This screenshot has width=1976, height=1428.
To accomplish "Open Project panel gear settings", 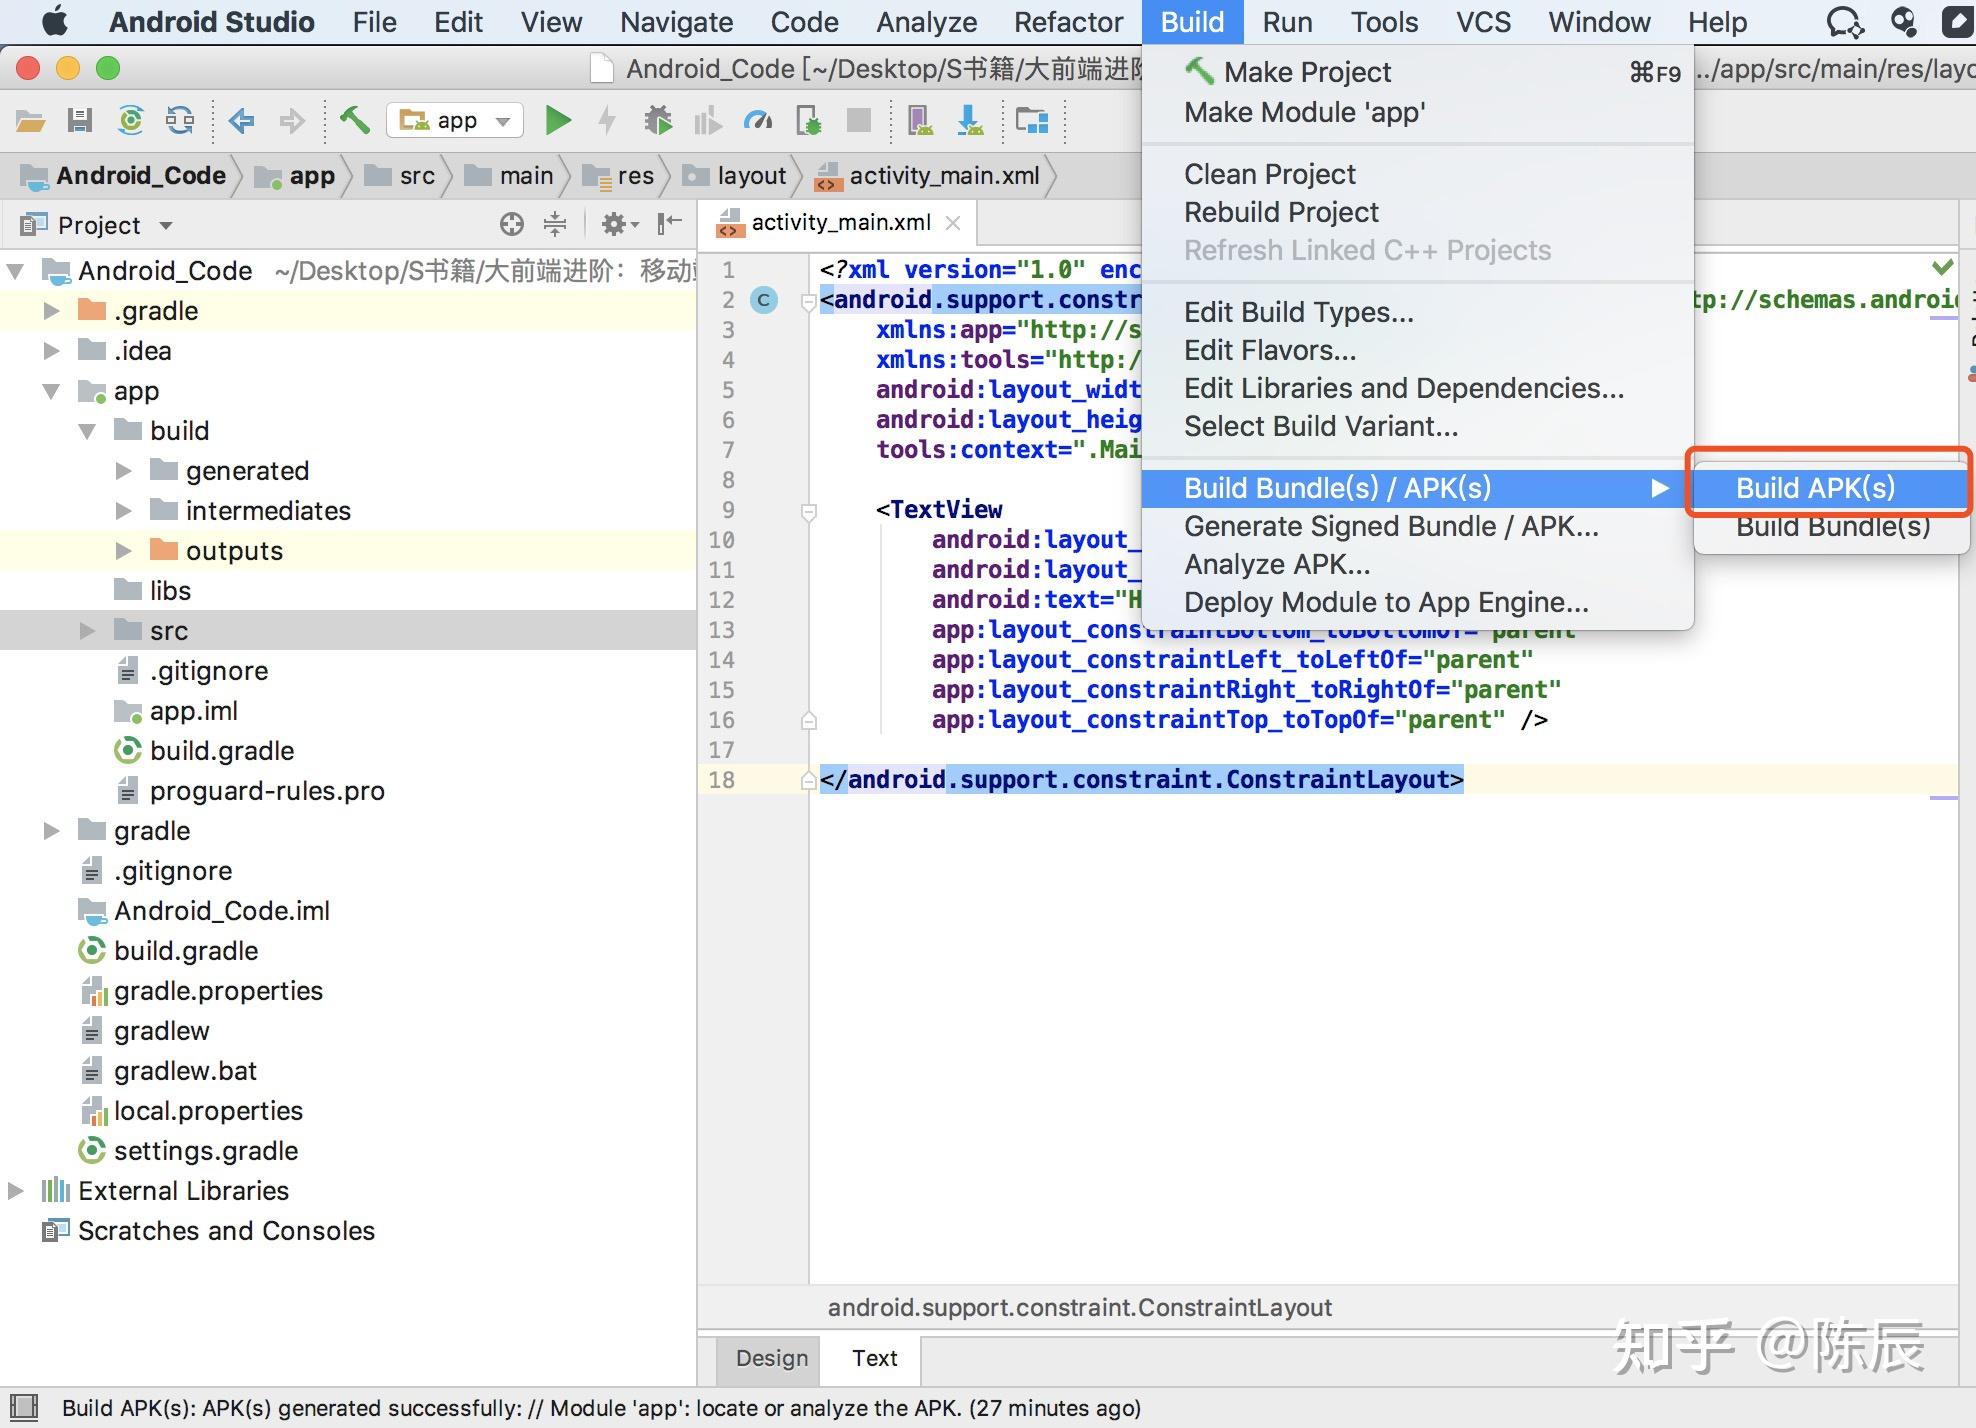I will tap(616, 225).
